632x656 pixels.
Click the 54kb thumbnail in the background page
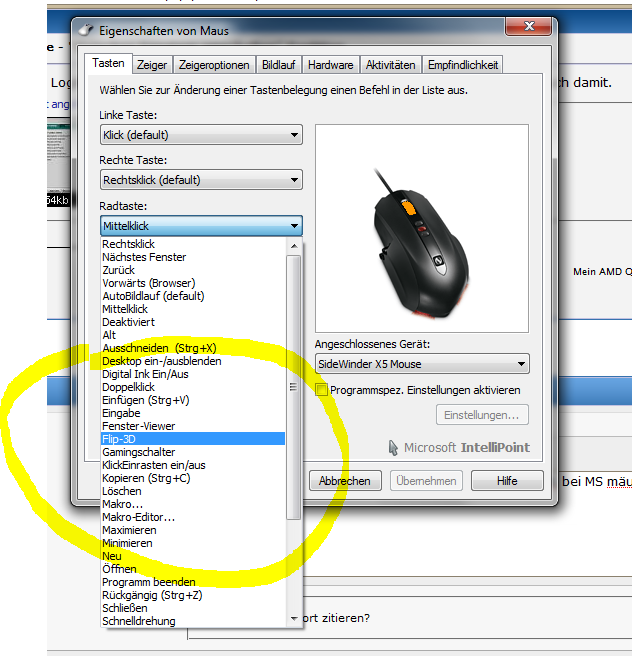click(58, 163)
